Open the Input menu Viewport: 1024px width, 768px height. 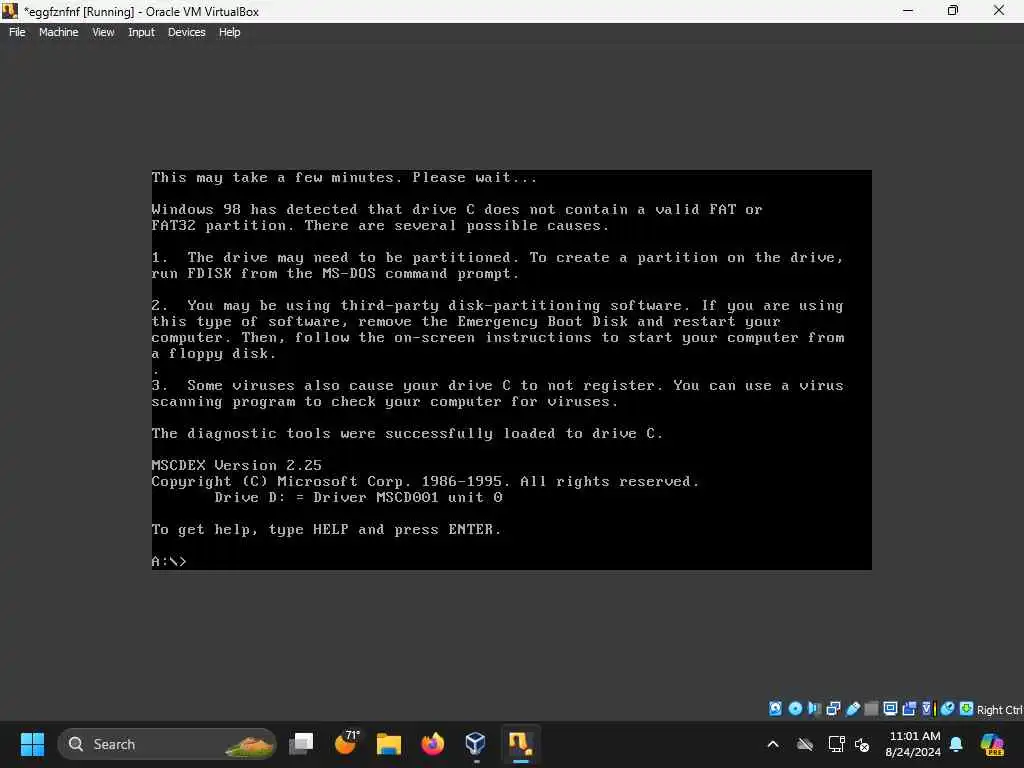pos(141,32)
